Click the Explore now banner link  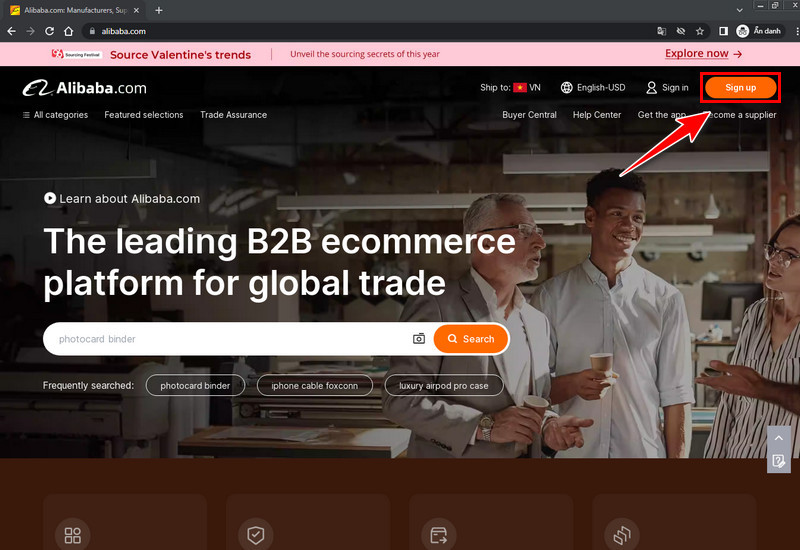(703, 54)
